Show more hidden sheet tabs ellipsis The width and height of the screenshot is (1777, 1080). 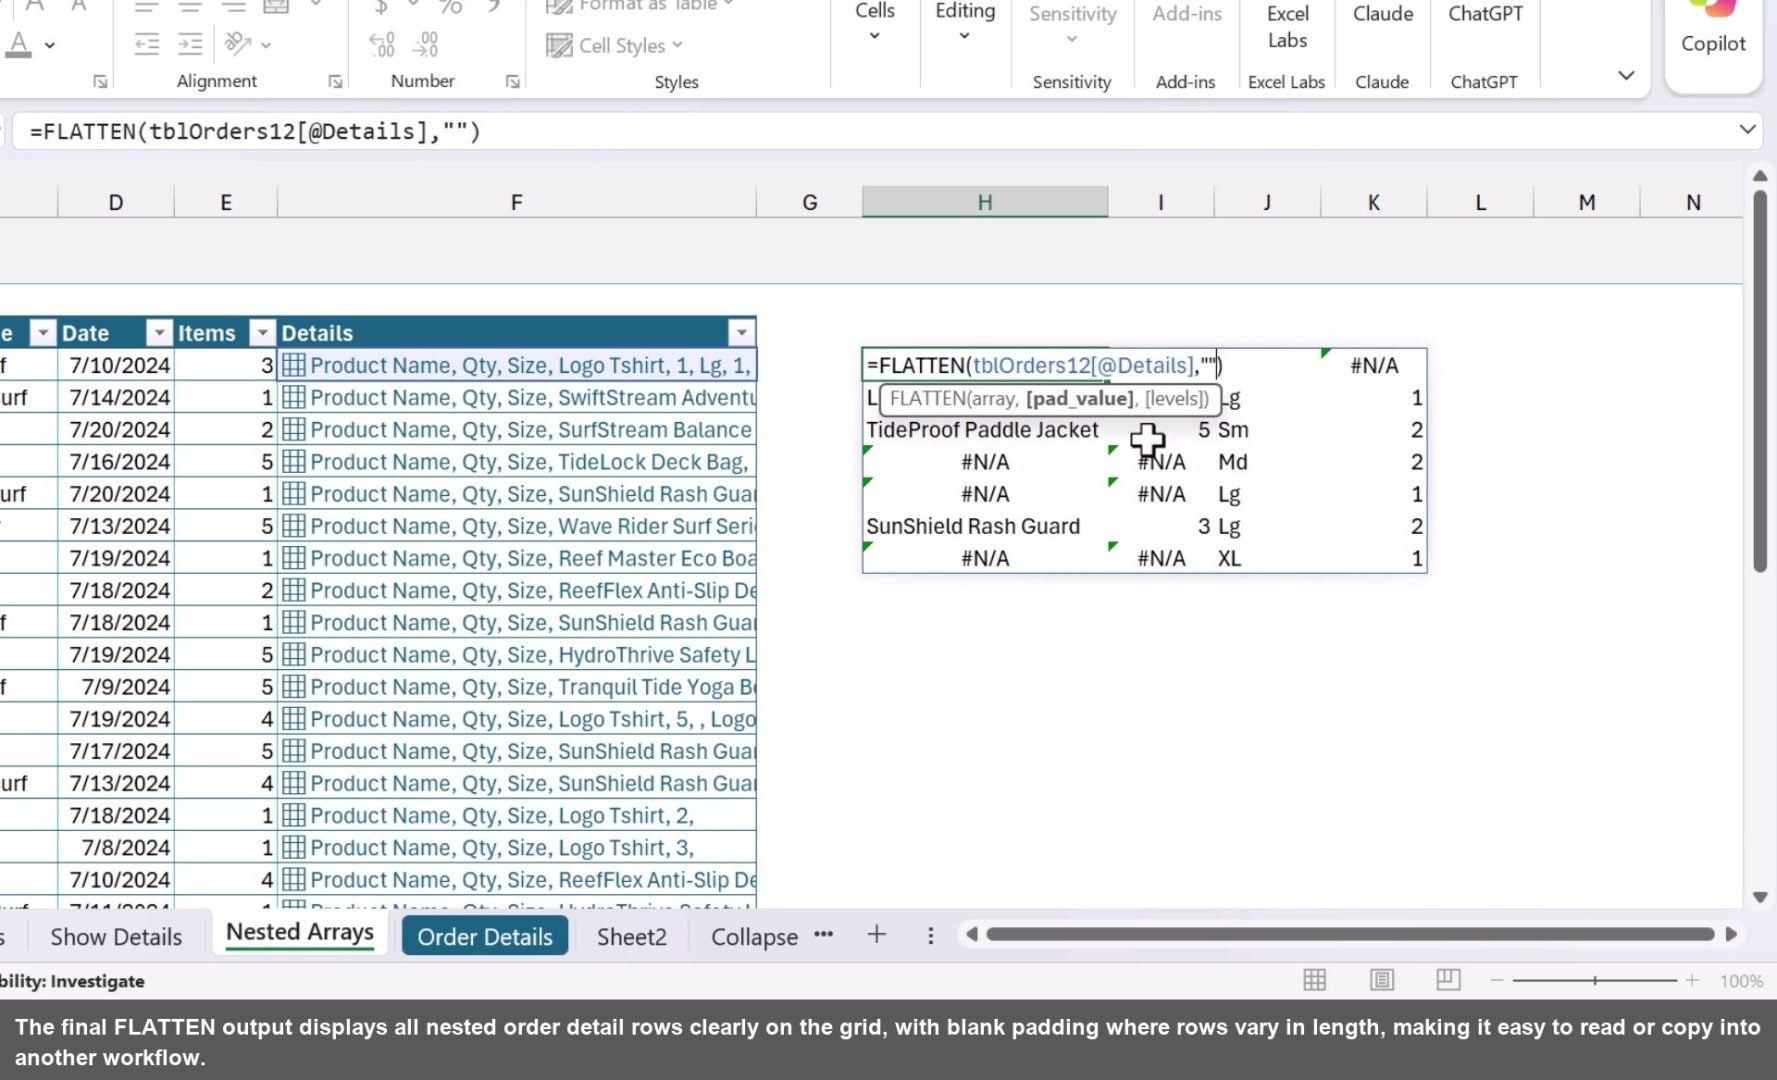point(824,934)
